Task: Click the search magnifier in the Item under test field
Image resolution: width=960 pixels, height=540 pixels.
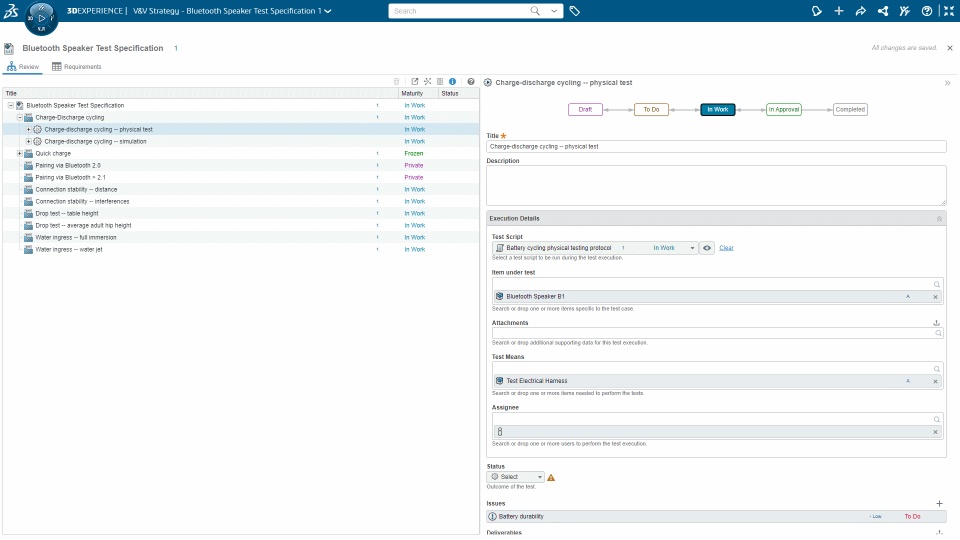Action: coord(937,285)
